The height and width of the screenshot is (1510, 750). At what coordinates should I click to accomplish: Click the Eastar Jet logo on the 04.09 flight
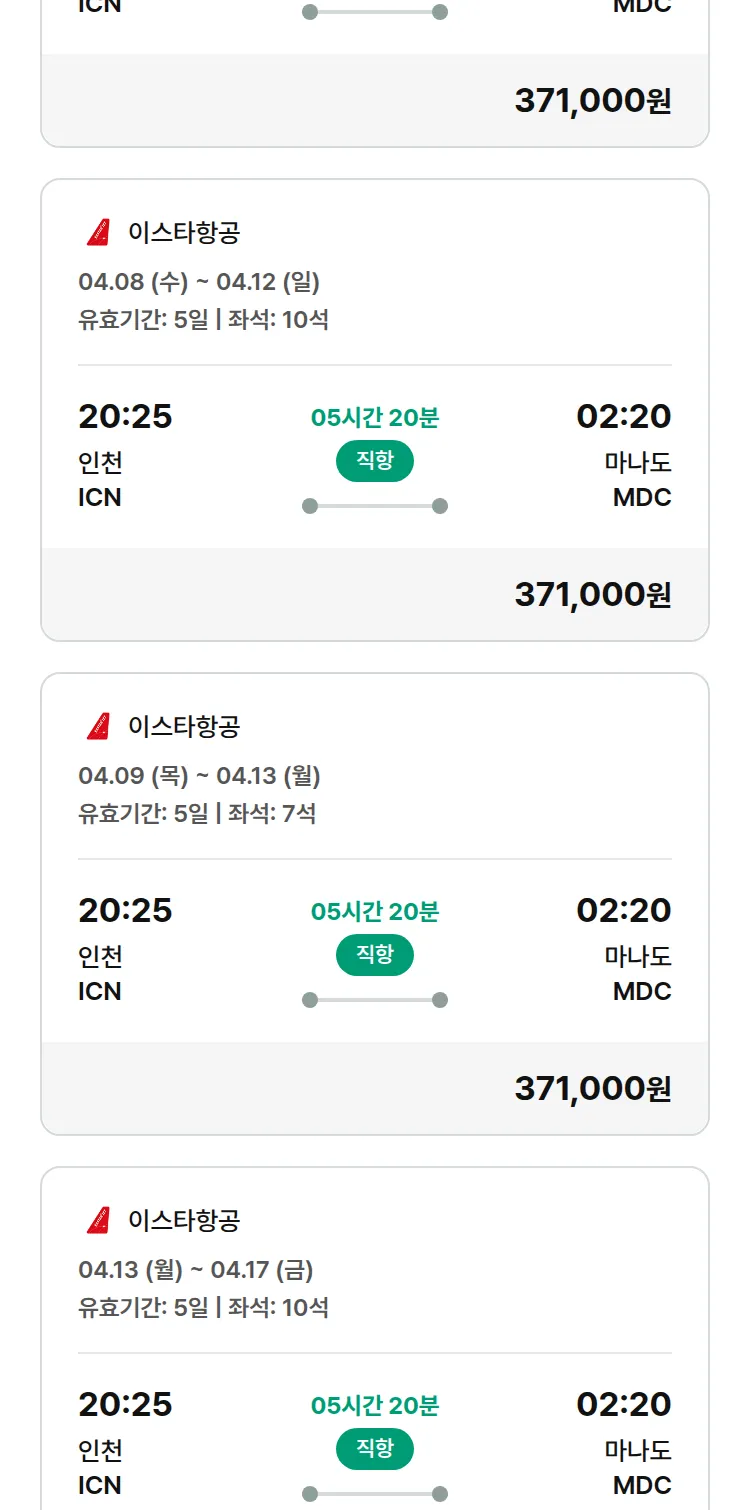click(x=98, y=727)
